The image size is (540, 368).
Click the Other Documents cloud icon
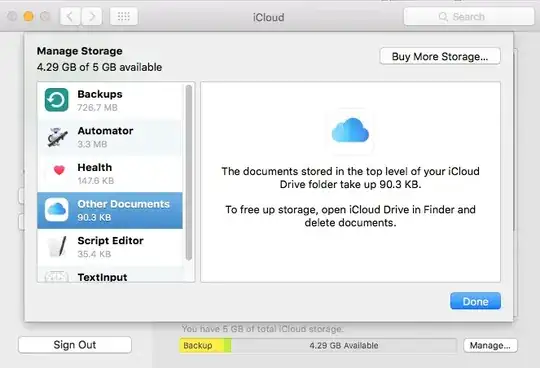tap(56, 209)
